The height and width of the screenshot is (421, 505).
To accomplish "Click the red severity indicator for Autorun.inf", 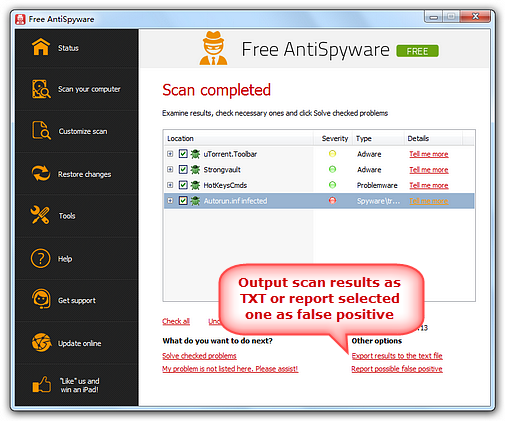I will (x=332, y=200).
